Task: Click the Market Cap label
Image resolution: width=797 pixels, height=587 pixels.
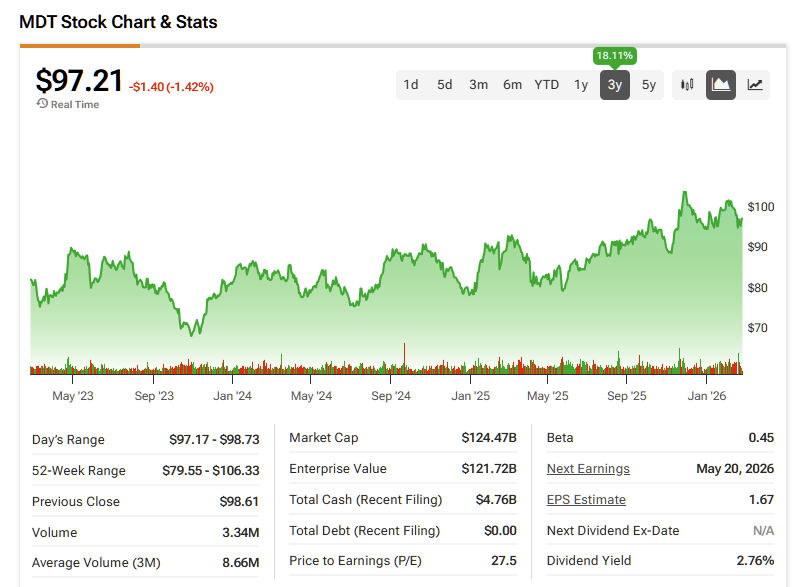Action: coord(324,438)
